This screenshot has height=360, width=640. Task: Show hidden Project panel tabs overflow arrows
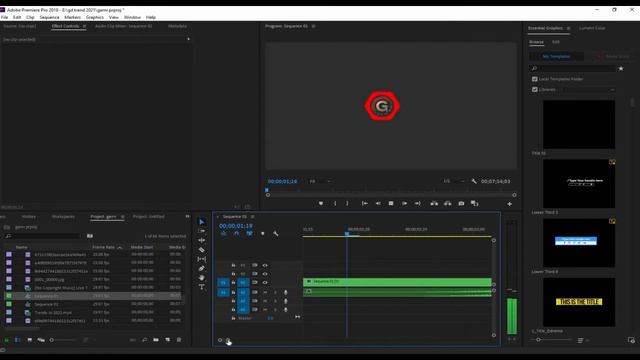(x=187, y=216)
